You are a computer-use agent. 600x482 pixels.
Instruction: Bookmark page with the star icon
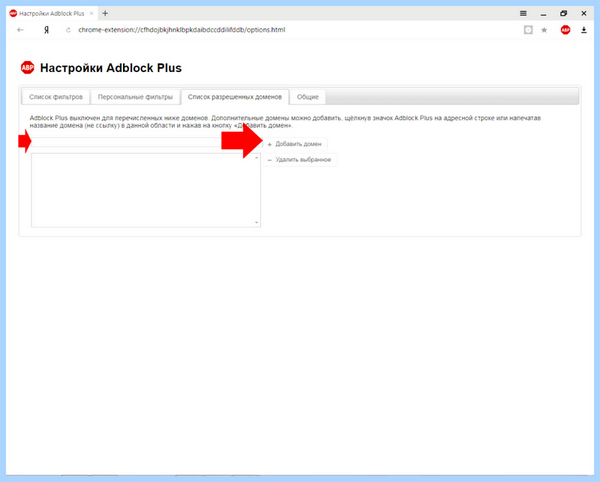(544, 30)
